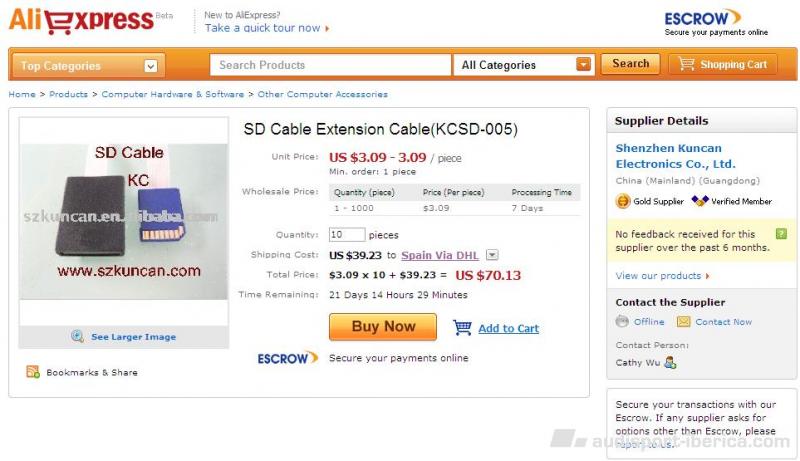The width and height of the screenshot is (800, 461).
Task: Click the Cathy Wu contact person icon
Action: [x=670, y=363]
